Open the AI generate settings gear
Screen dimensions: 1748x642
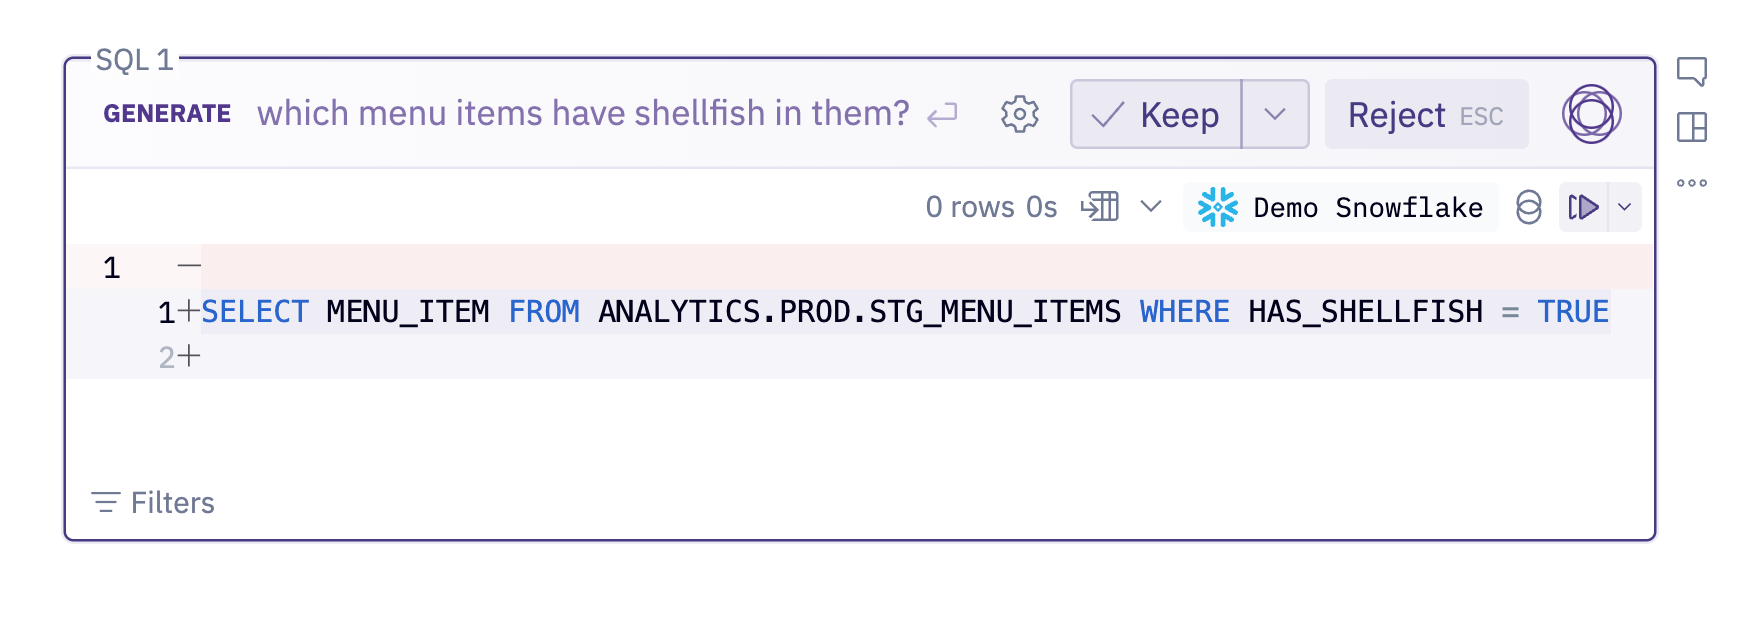coord(1019,114)
